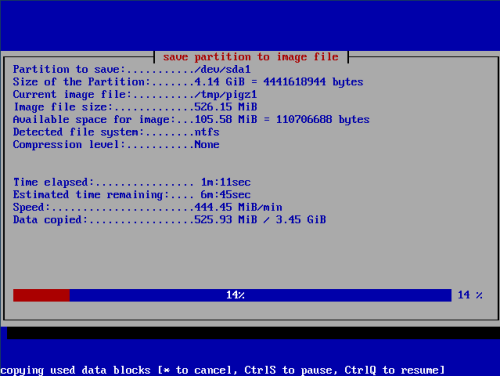Click the 14% label inside progress bar
The width and height of the screenshot is (500, 376).
pos(235,295)
